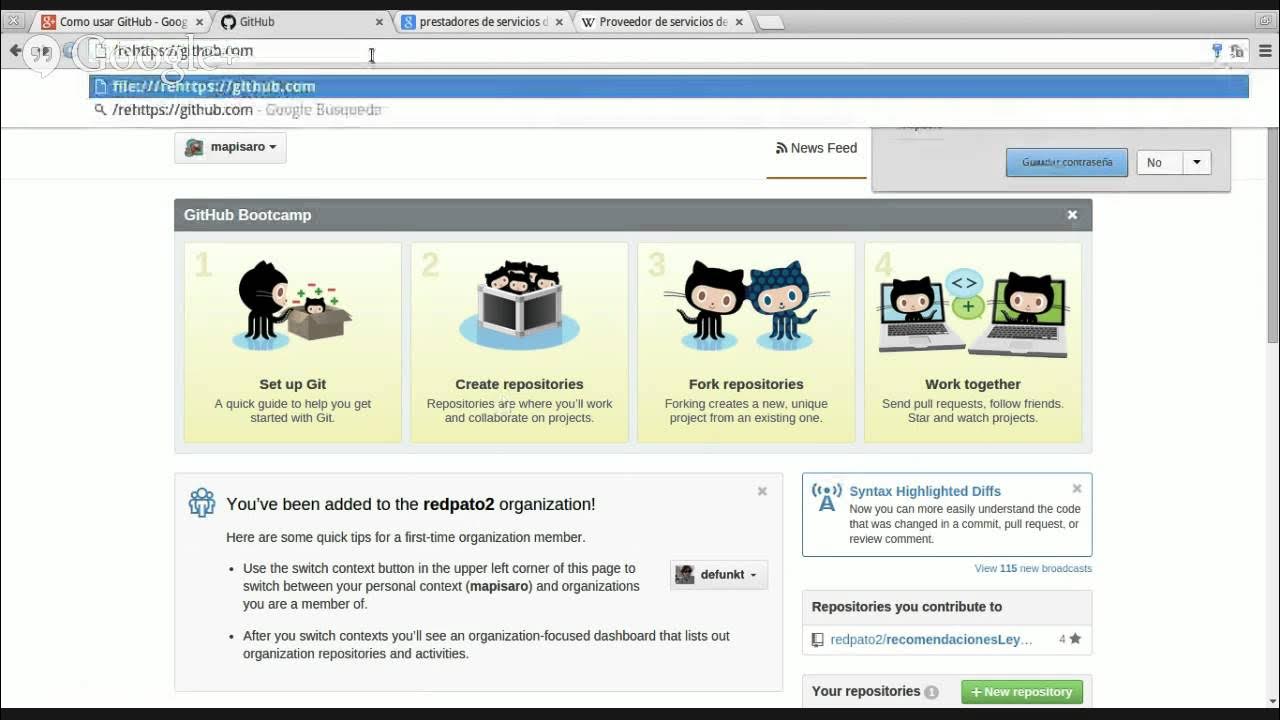Screen dimensions: 1280x720
Task: Click the Fork repositories octocats illustration
Action: tap(746, 305)
